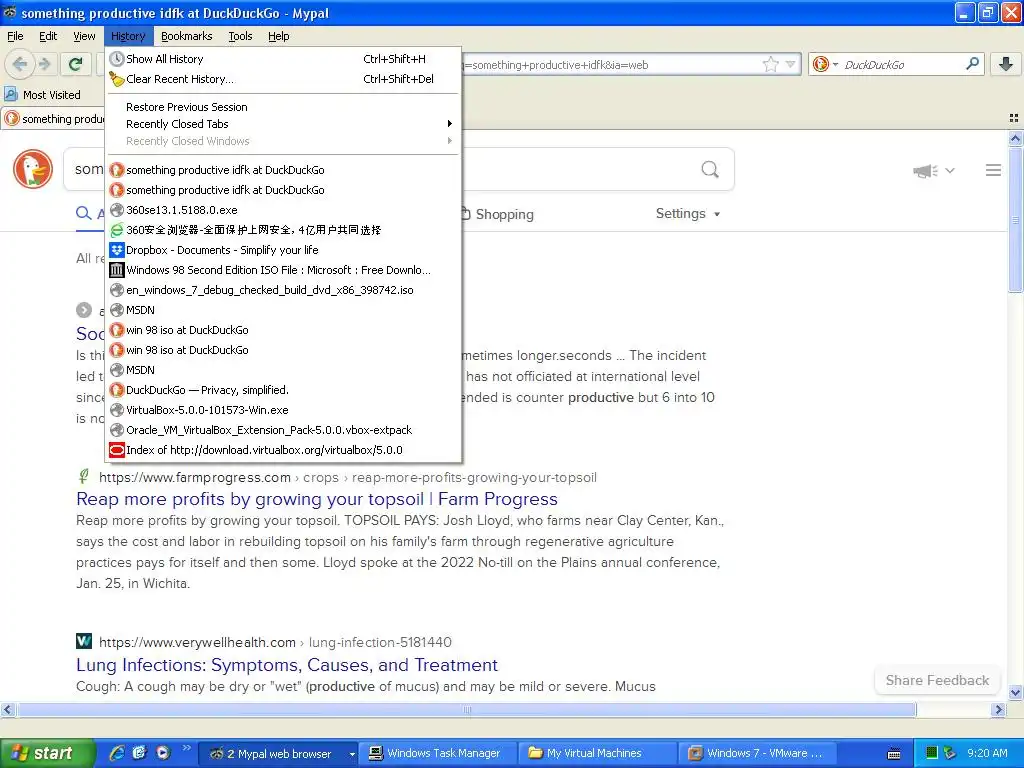The width and height of the screenshot is (1024, 768).
Task: Click the tab groups grid icon
Action: (1014, 118)
